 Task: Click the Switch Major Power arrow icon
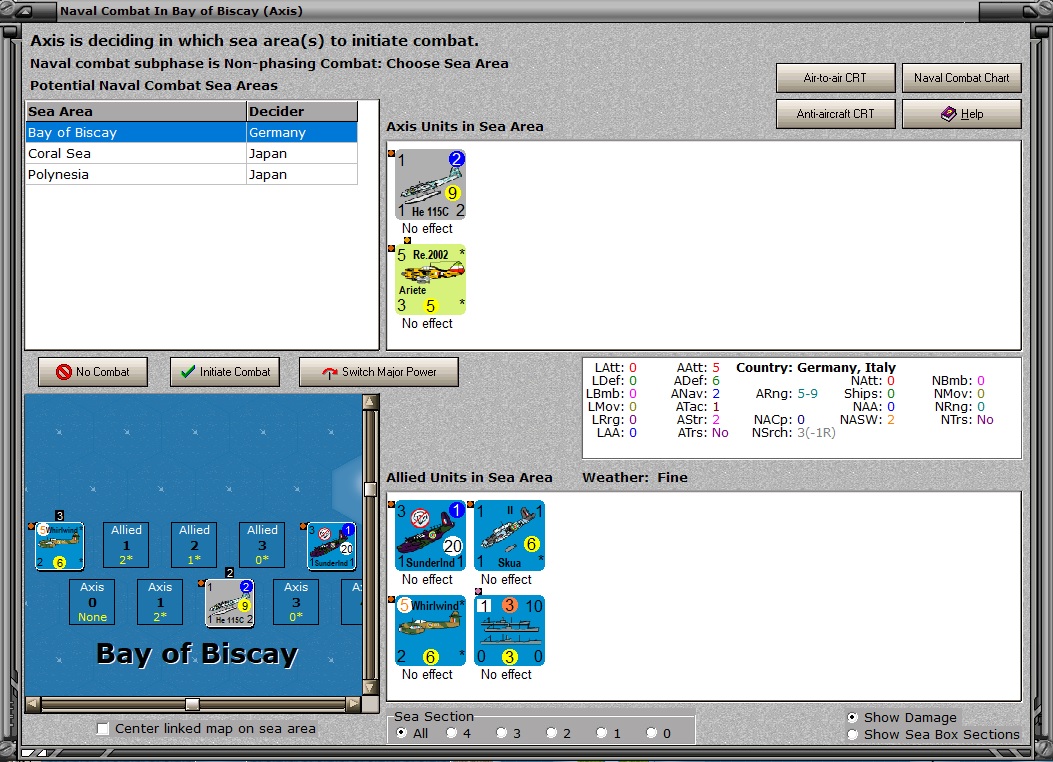tap(330, 373)
